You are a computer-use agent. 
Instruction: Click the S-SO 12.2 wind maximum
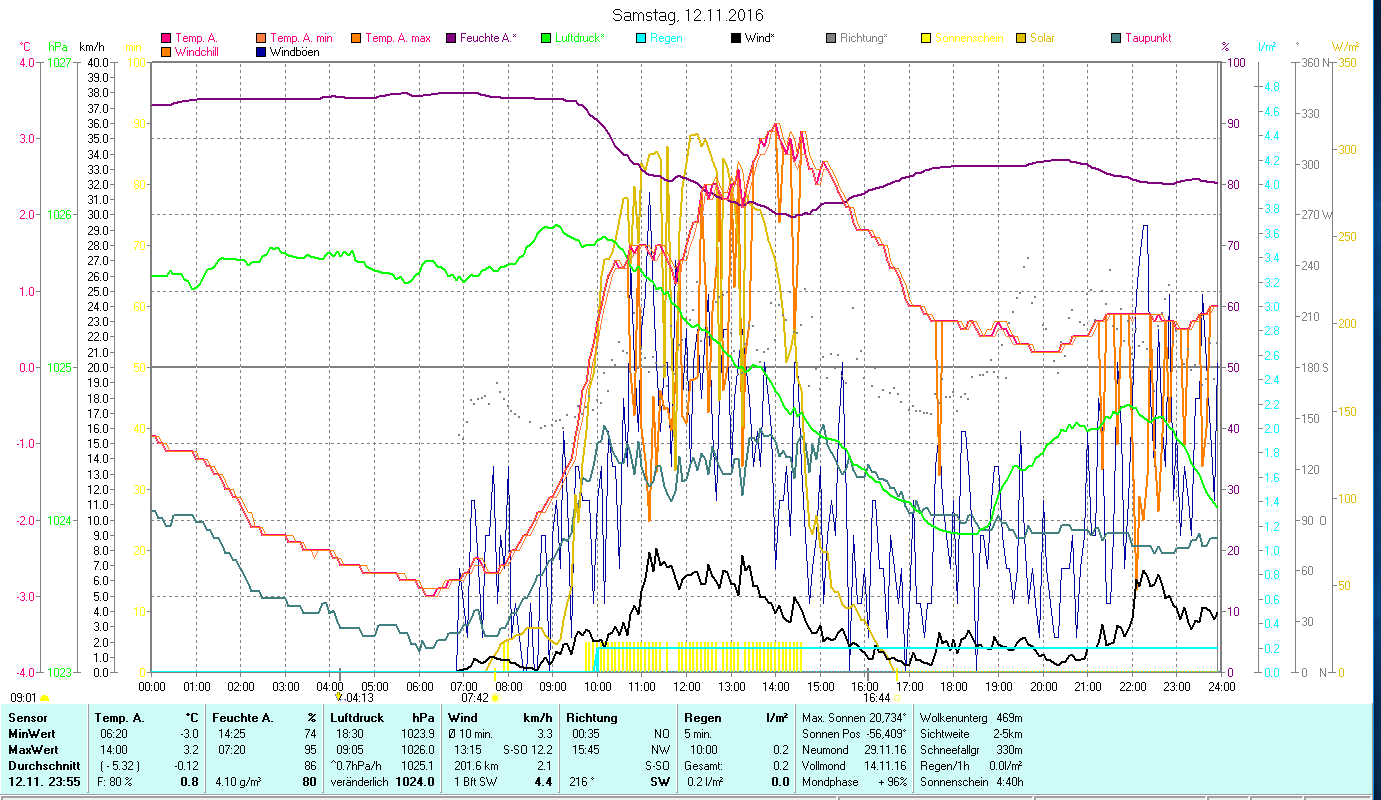coord(527,749)
